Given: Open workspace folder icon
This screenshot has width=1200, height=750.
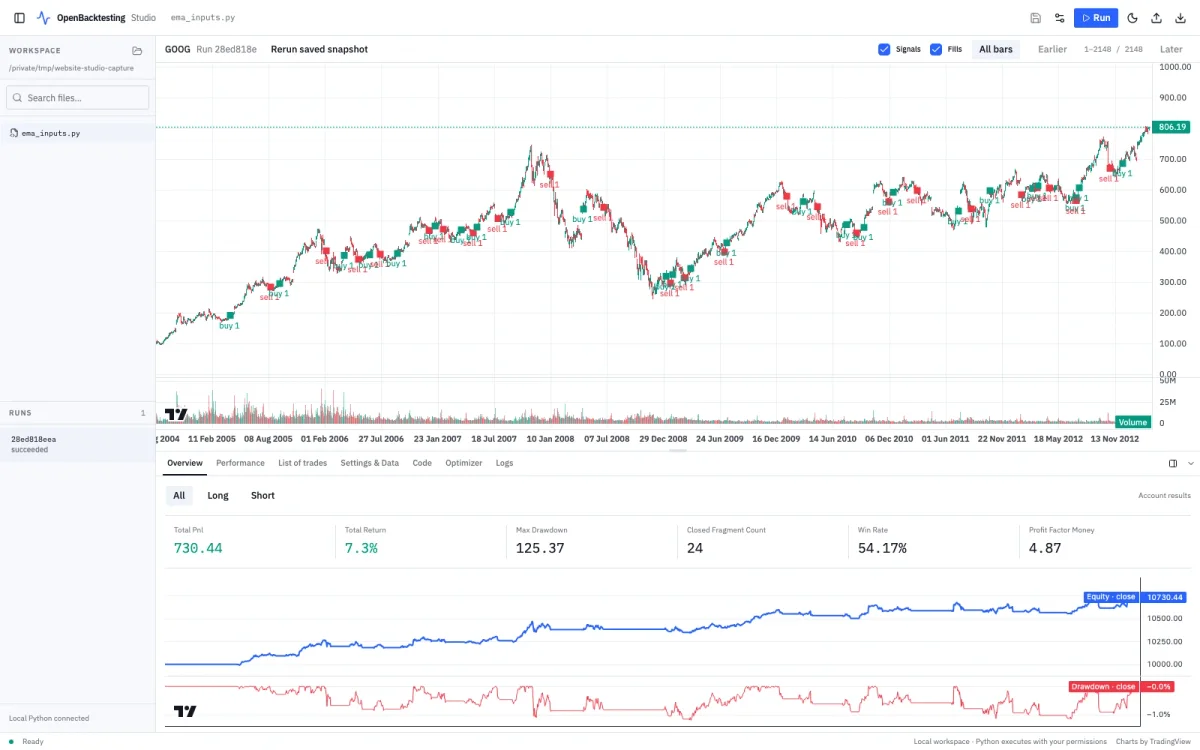Looking at the screenshot, I should click(x=137, y=50).
